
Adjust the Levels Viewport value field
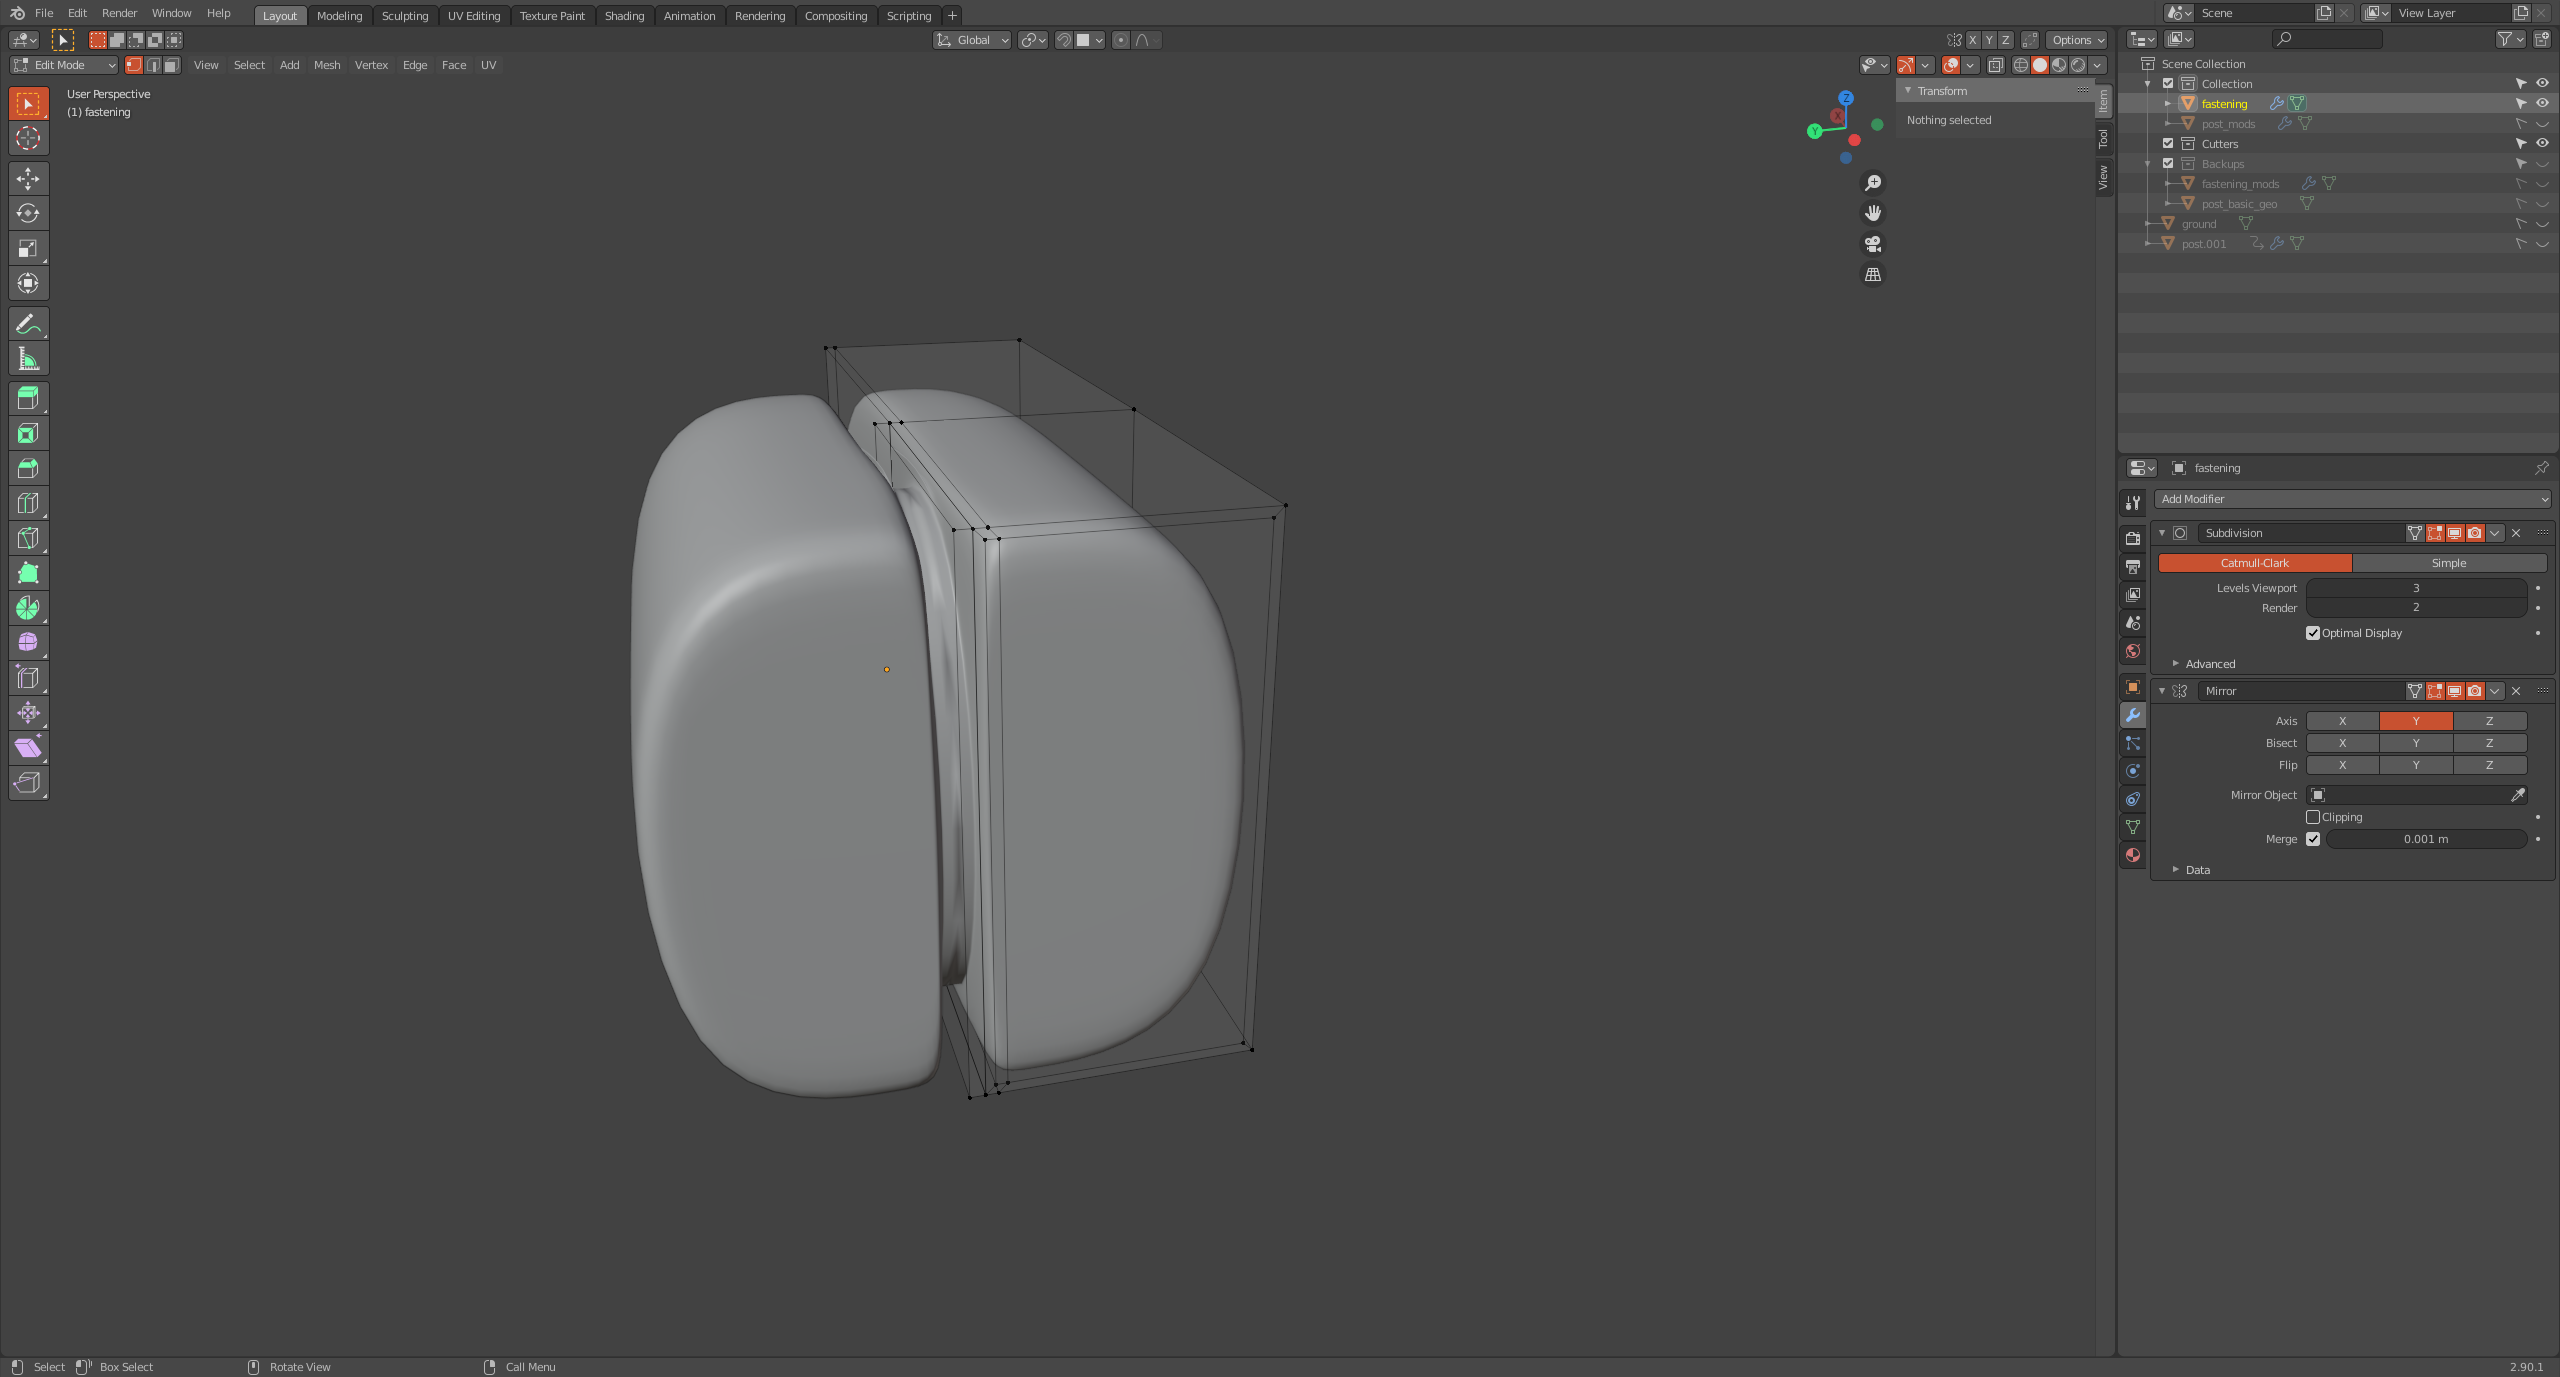(2416, 588)
